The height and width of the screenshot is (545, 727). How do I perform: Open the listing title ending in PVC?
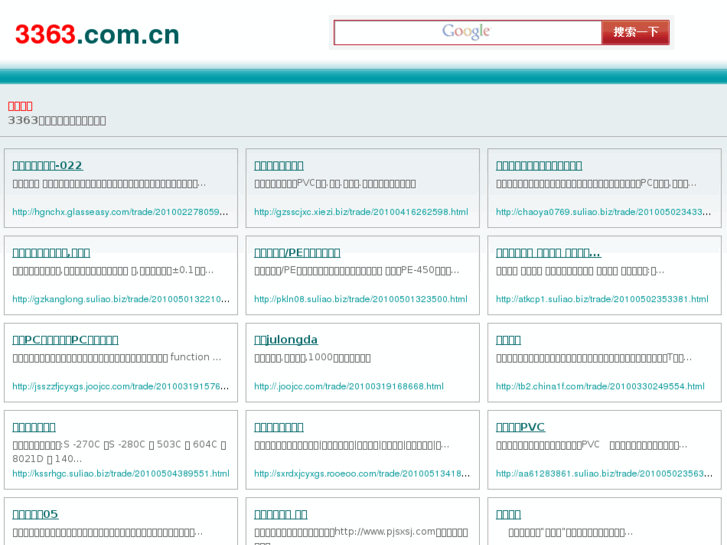(520, 427)
